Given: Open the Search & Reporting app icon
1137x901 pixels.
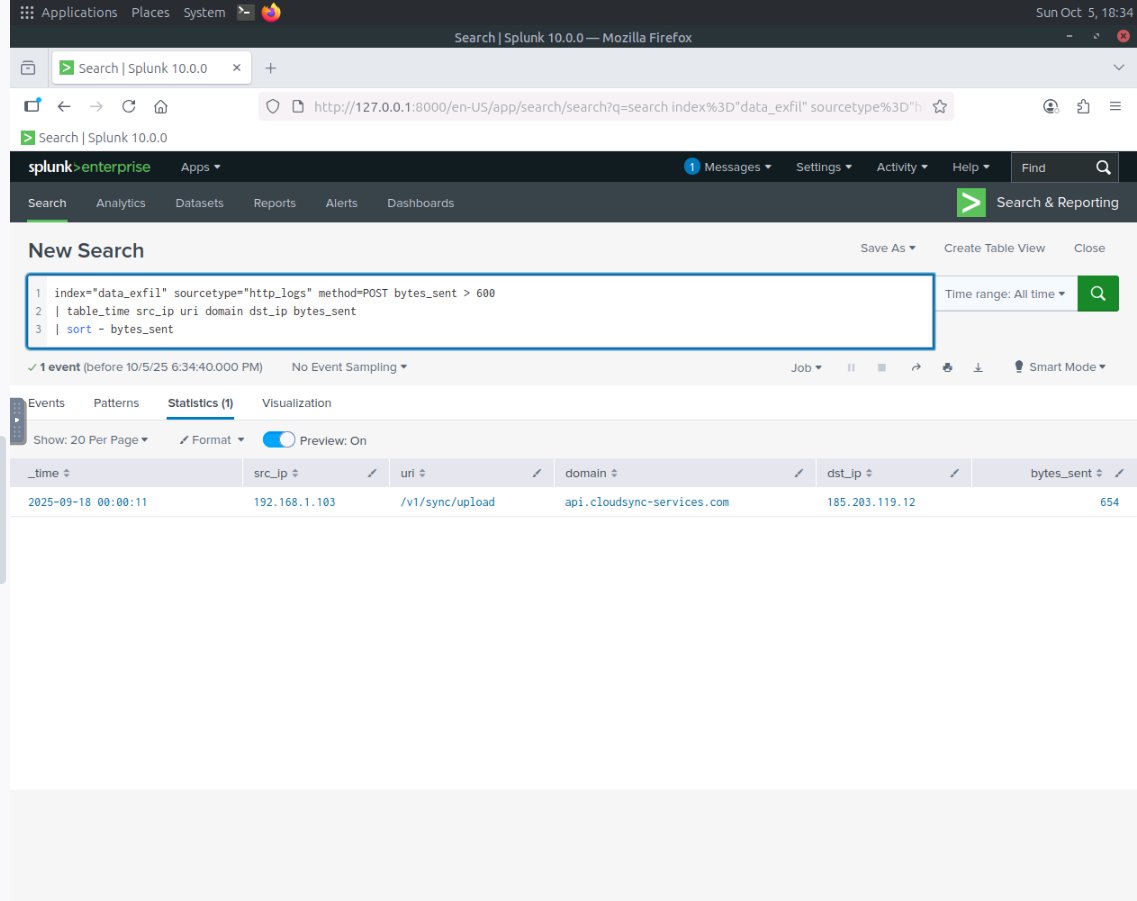Looking at the screenshot, I should pyautogui.click(x=971, y=202).
